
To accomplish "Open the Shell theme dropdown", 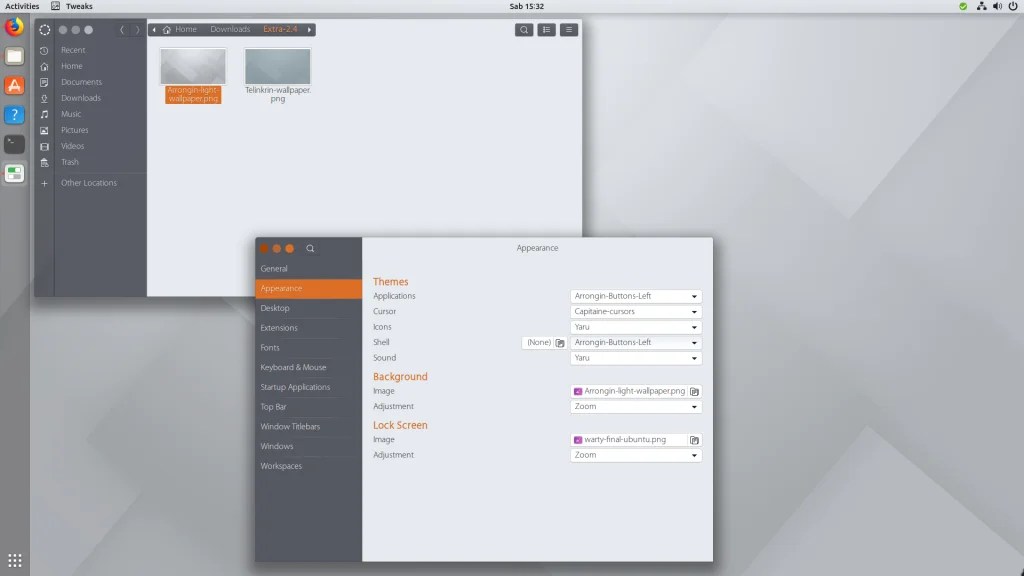I will point(636,342).
